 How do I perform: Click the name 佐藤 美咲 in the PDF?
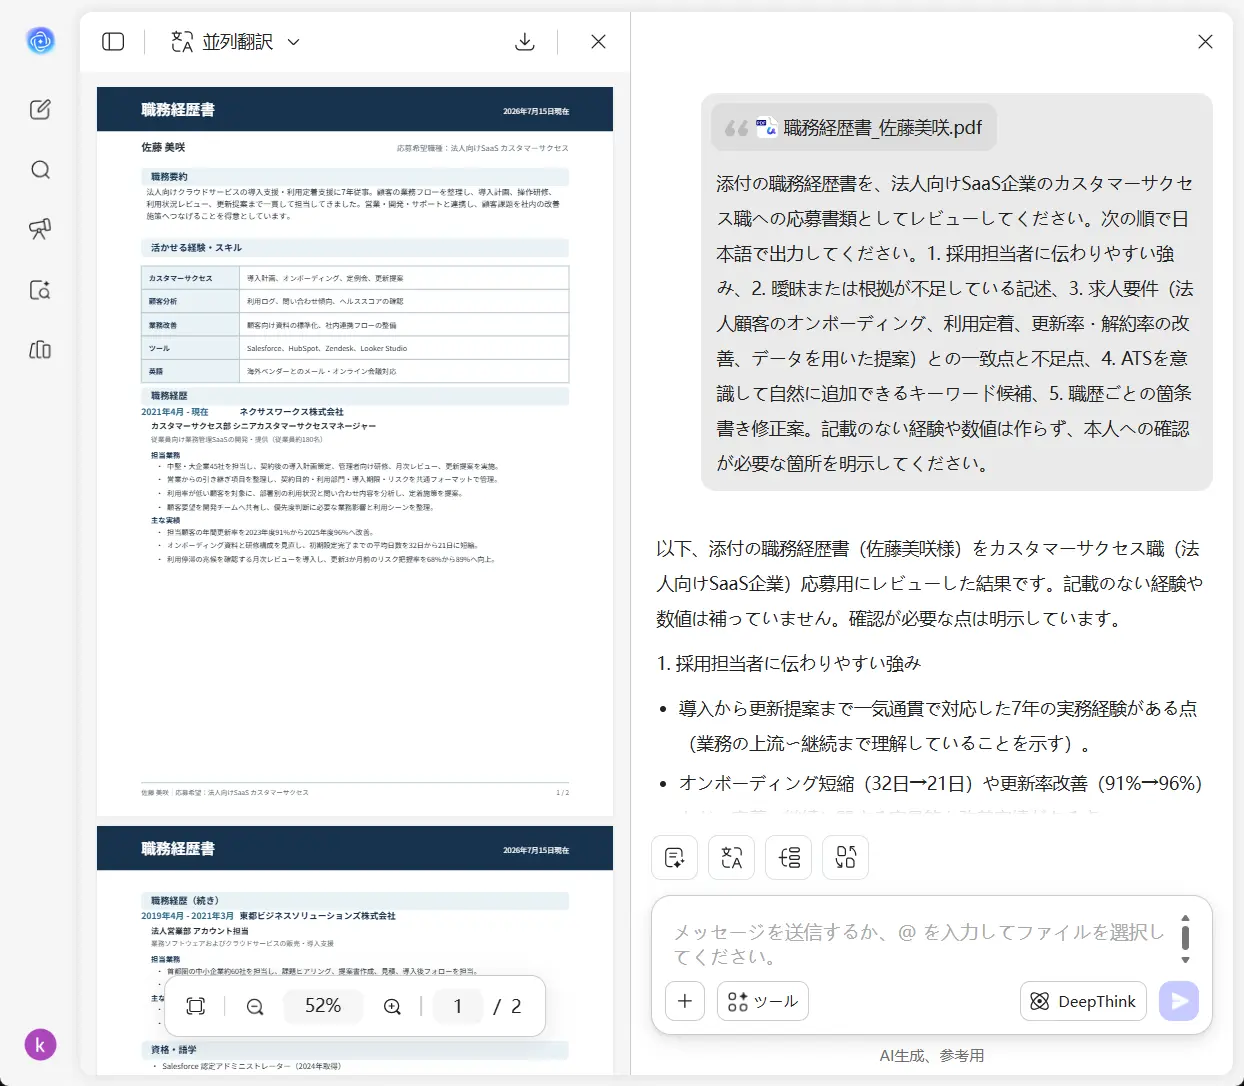point(164,147)
